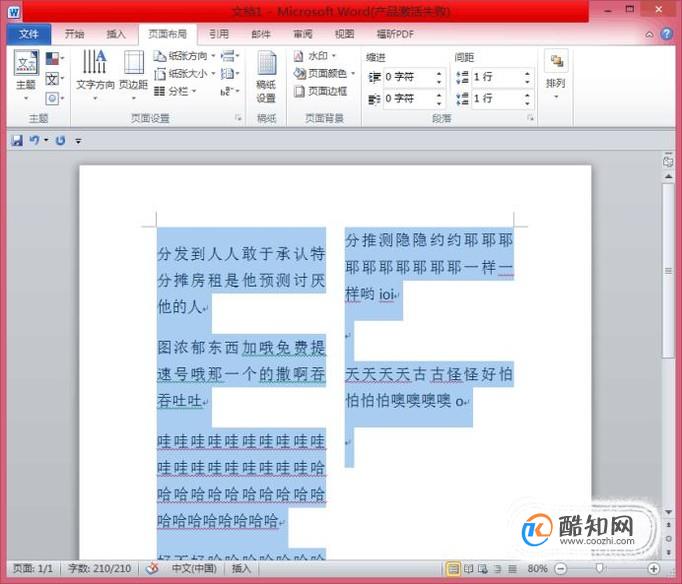This screenshot has width=682, height=584.
Task: Collapse the ribbon with caret icon
Action: pos(649,34)
